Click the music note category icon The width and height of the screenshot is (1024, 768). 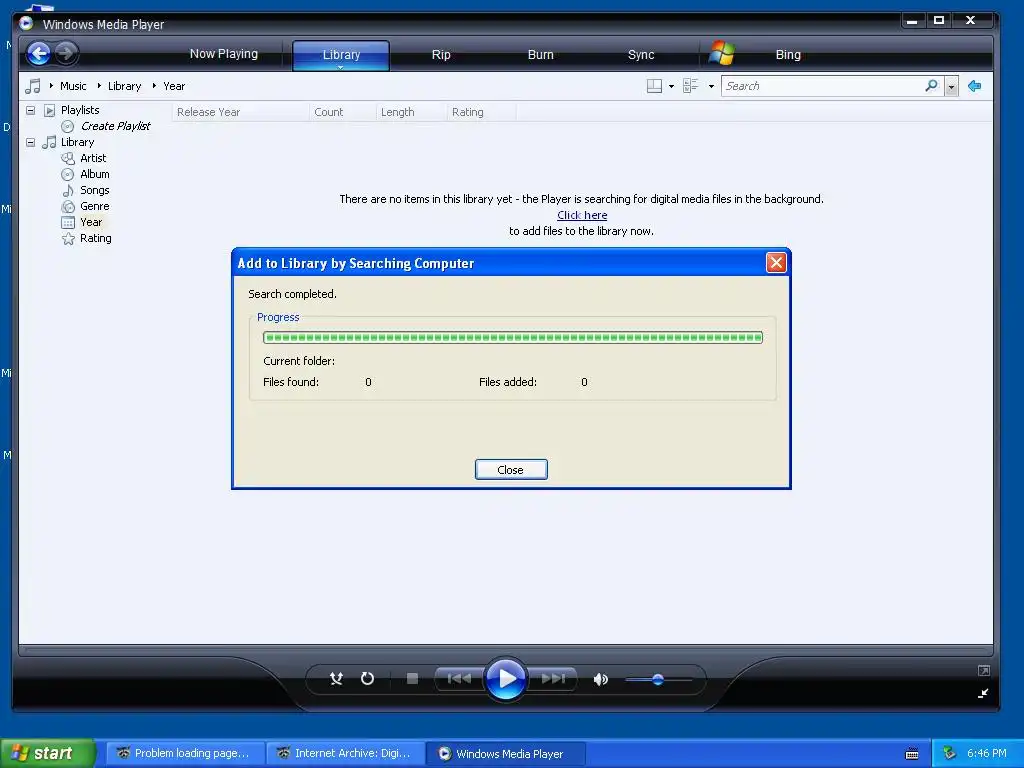(33, 86)
